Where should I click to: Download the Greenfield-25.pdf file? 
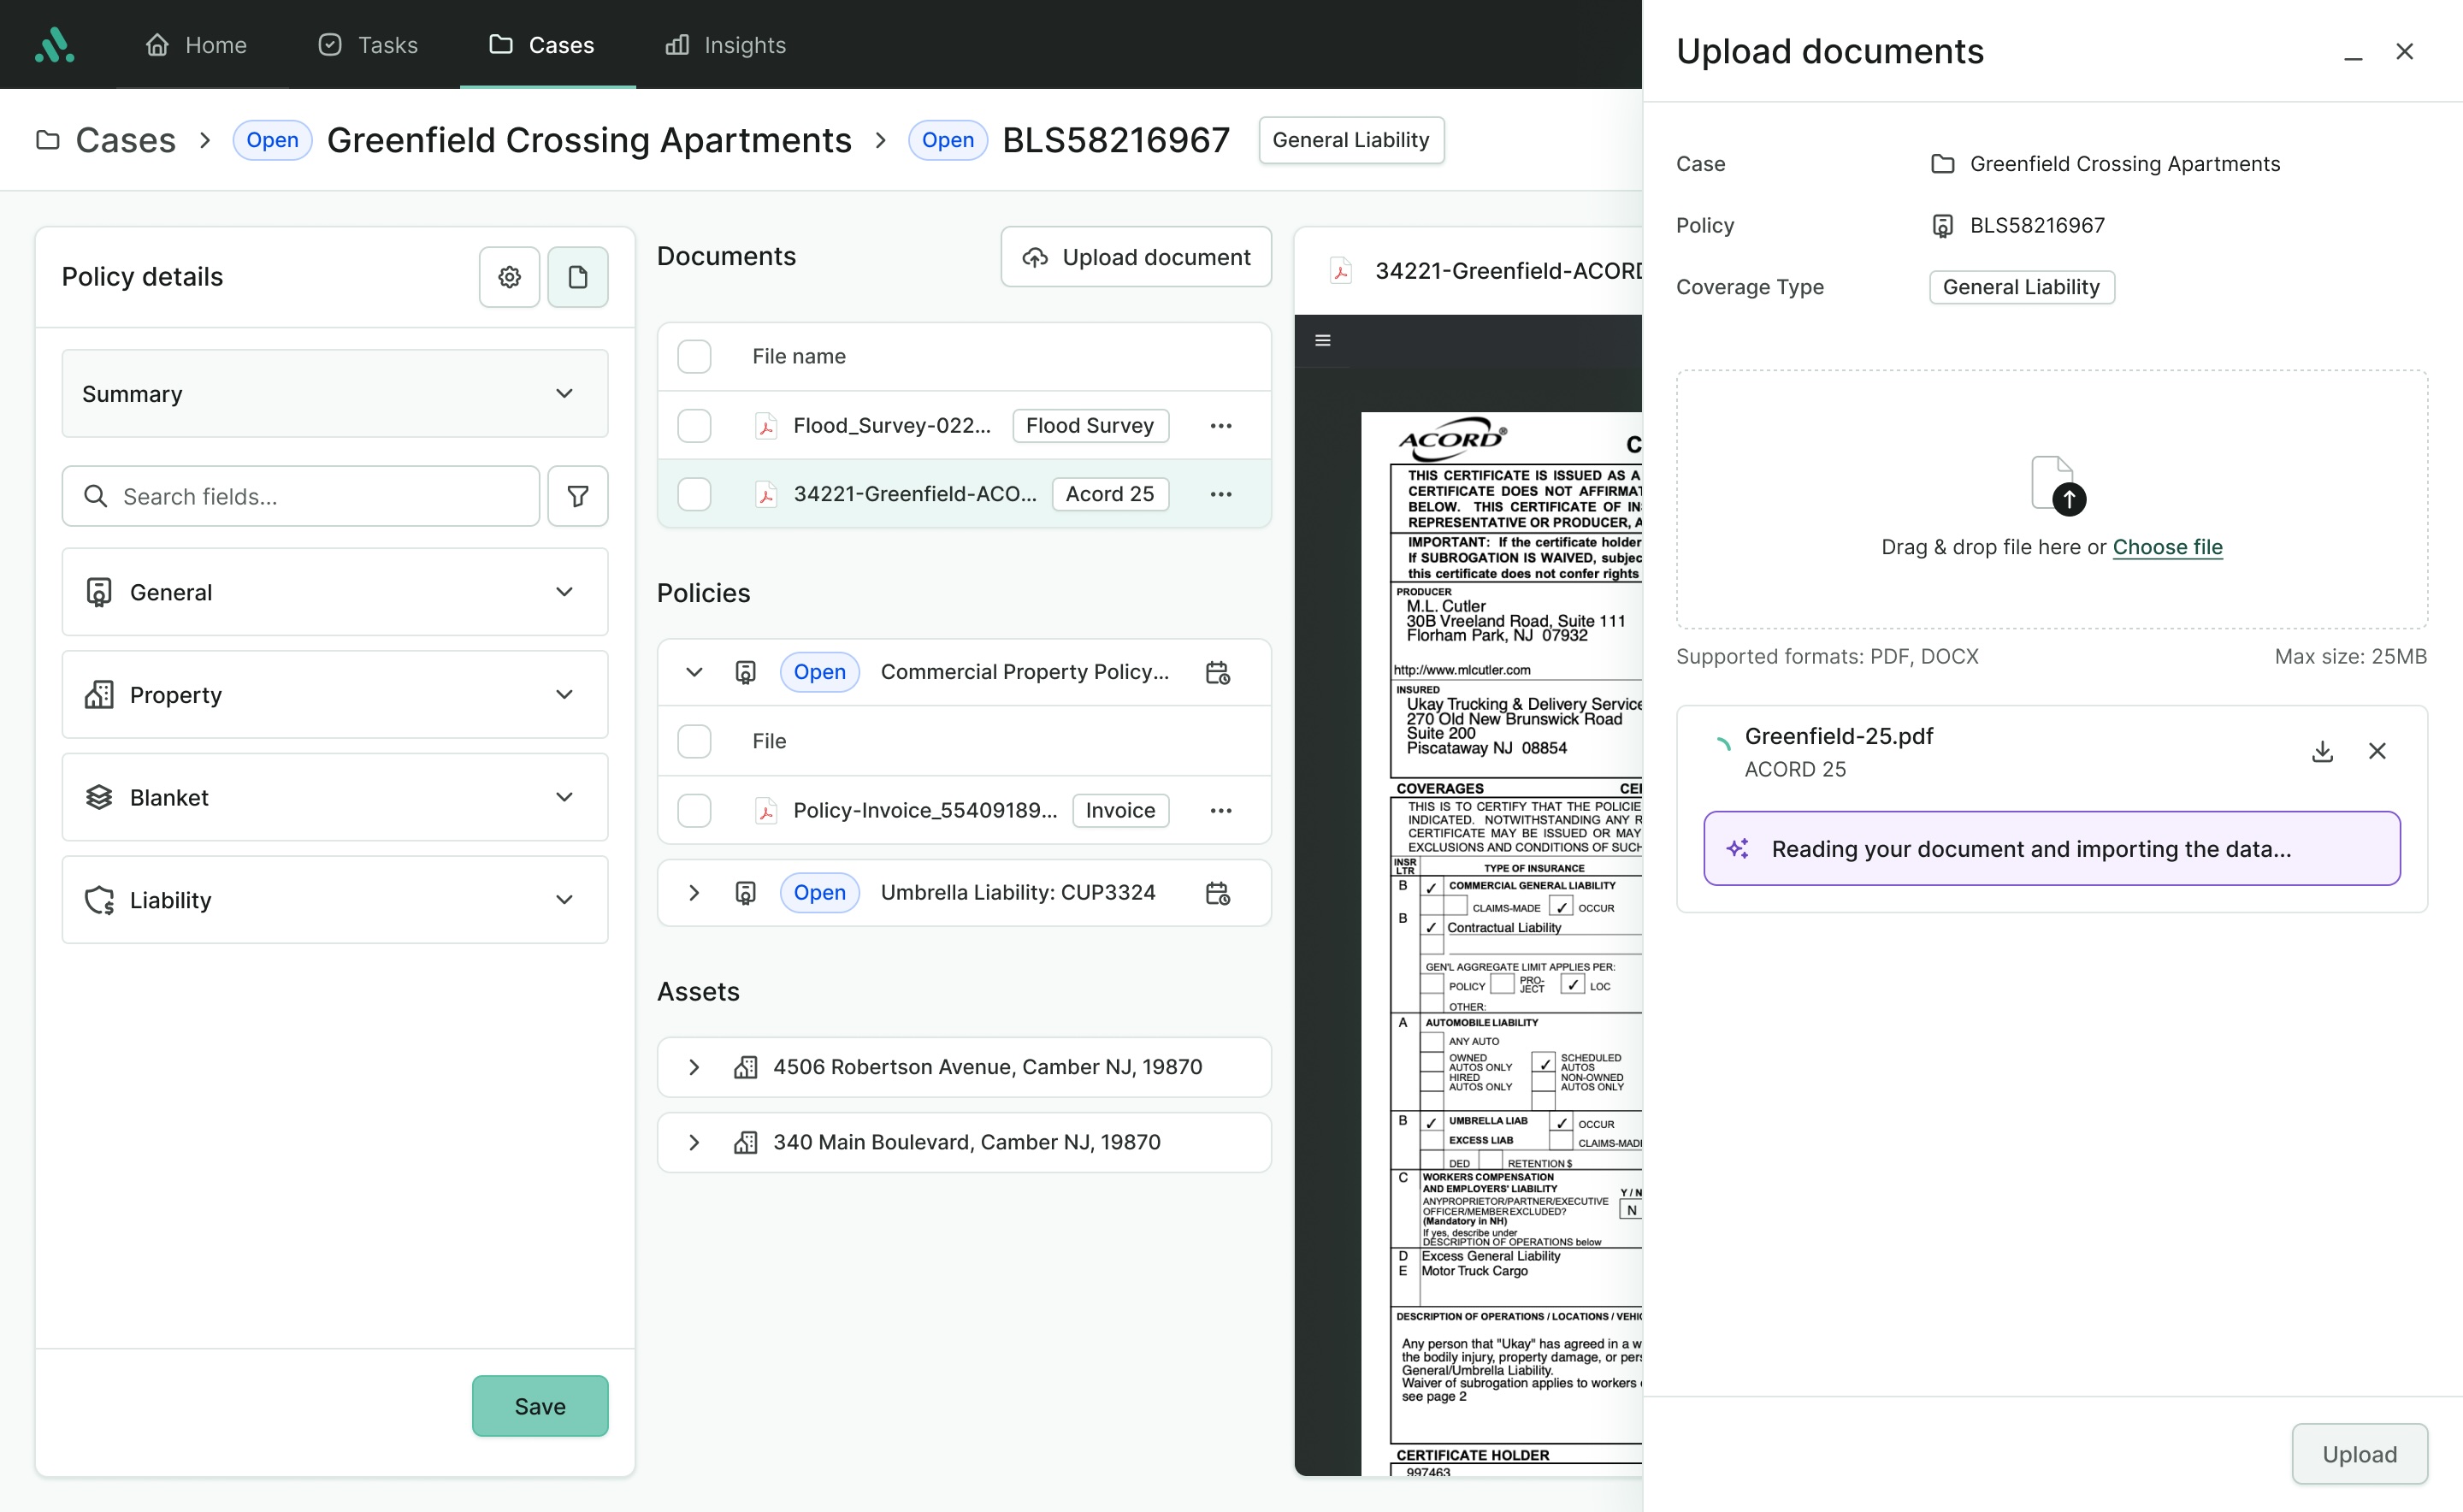pyautogui.click(x=2322, y=751)
